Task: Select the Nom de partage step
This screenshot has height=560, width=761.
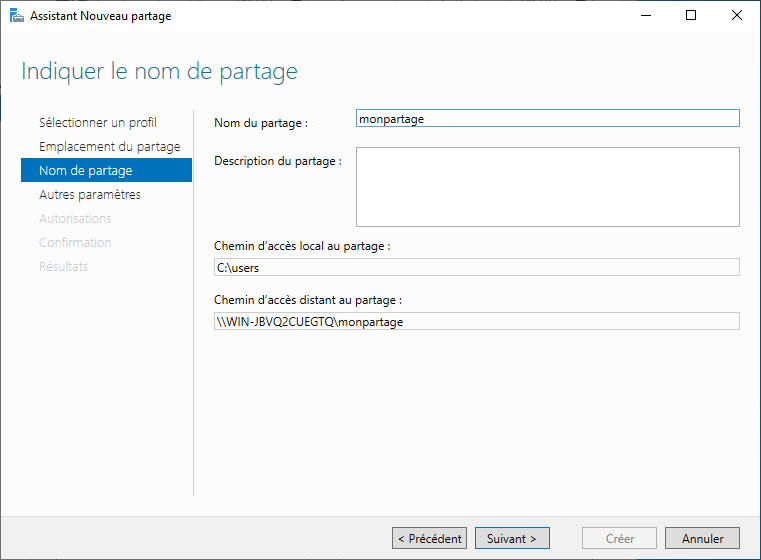Action: pyautogui.click(x=85, y=171)
